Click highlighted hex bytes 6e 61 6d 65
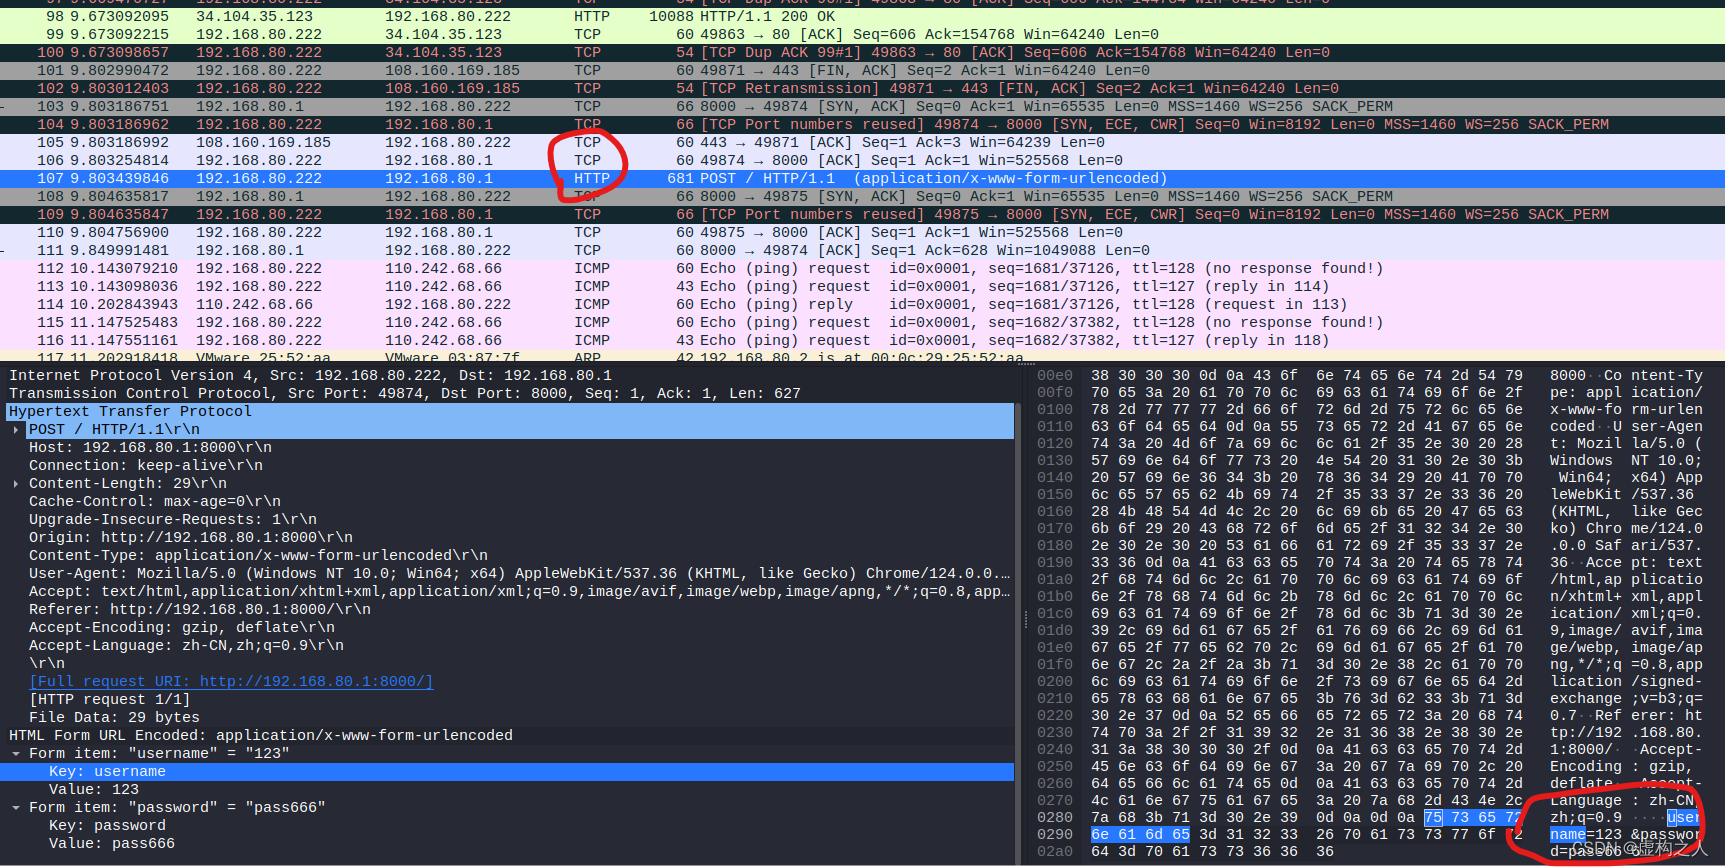The height and width of the screenshot is (867, 1725). point(1140,834)
